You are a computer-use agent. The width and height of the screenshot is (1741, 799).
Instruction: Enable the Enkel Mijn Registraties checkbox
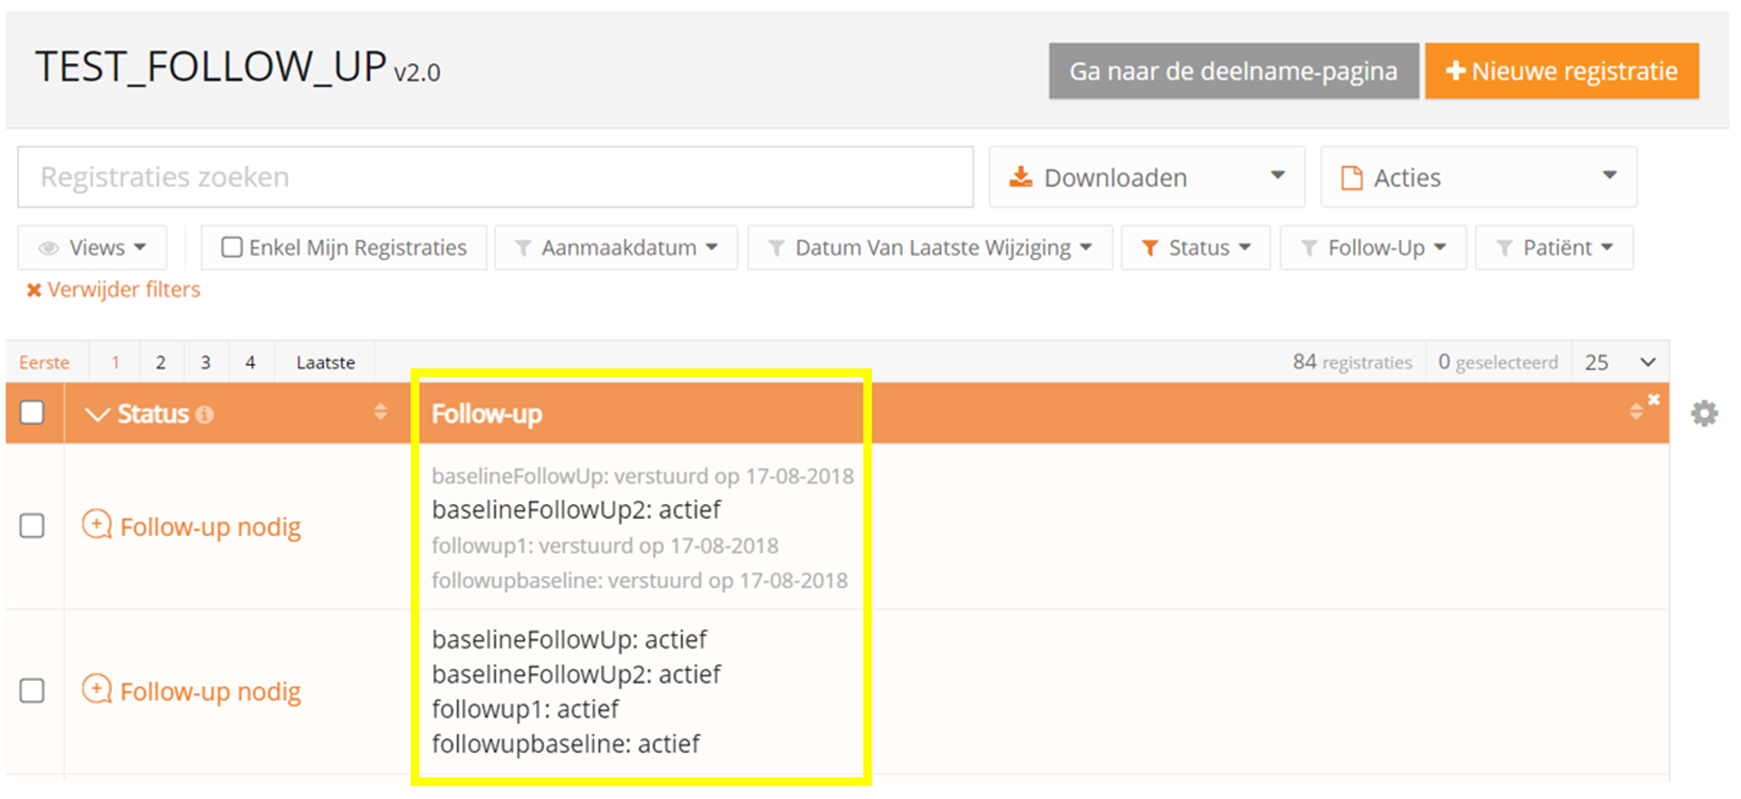coord(232,247)
